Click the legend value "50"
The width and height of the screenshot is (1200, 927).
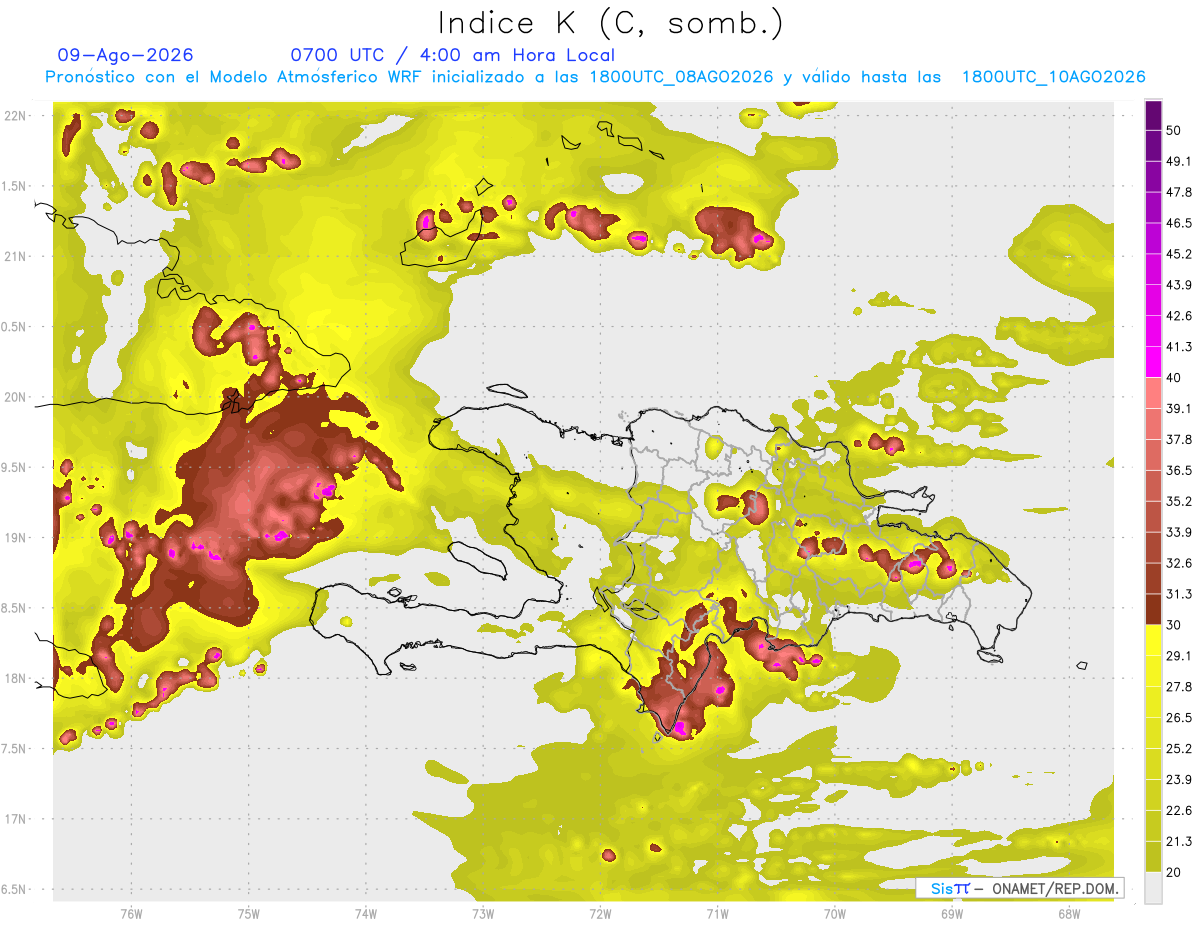click(1174, 130)
